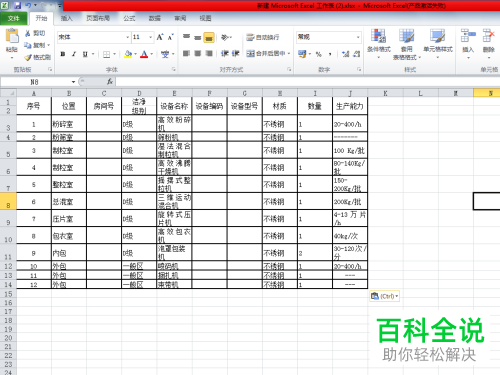Open Conditional Formatting menu

click(x=379, y=44)
